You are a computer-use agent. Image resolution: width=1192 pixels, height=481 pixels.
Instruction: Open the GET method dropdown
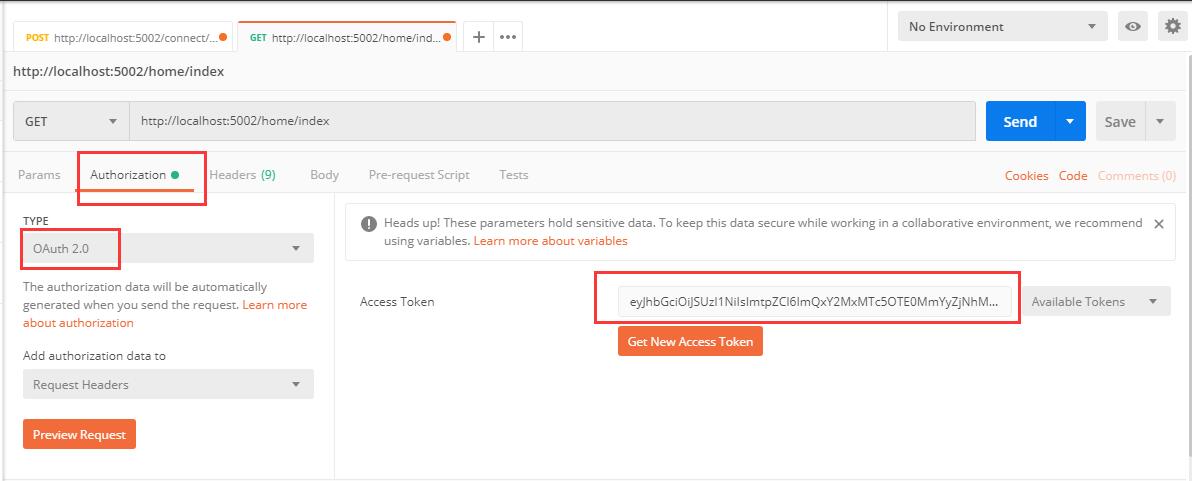coord(70,121)
